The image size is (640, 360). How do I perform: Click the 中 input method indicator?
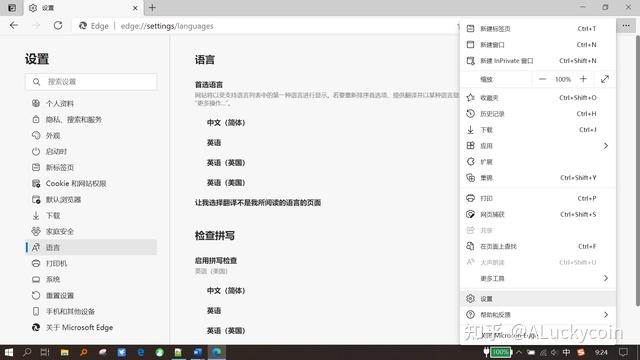point(567,352)
